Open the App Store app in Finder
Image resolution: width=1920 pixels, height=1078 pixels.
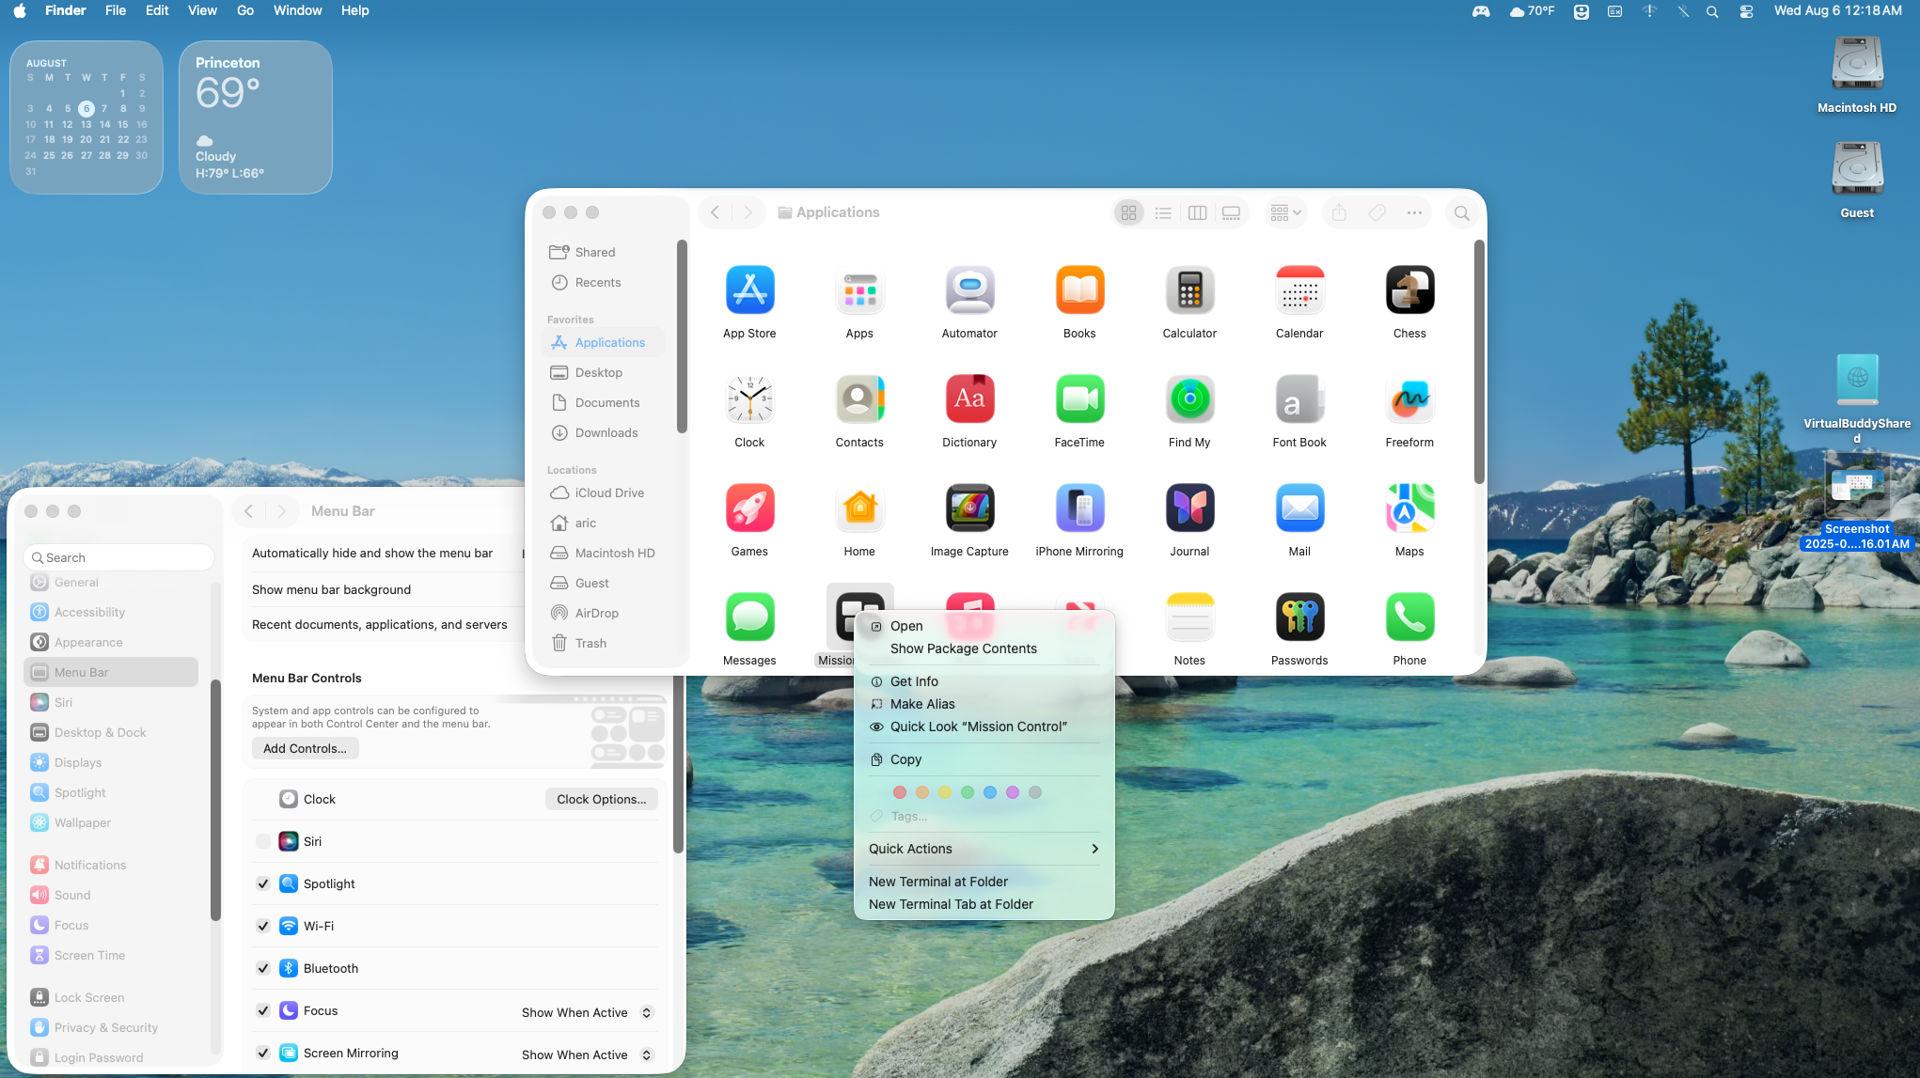[749, 290]
